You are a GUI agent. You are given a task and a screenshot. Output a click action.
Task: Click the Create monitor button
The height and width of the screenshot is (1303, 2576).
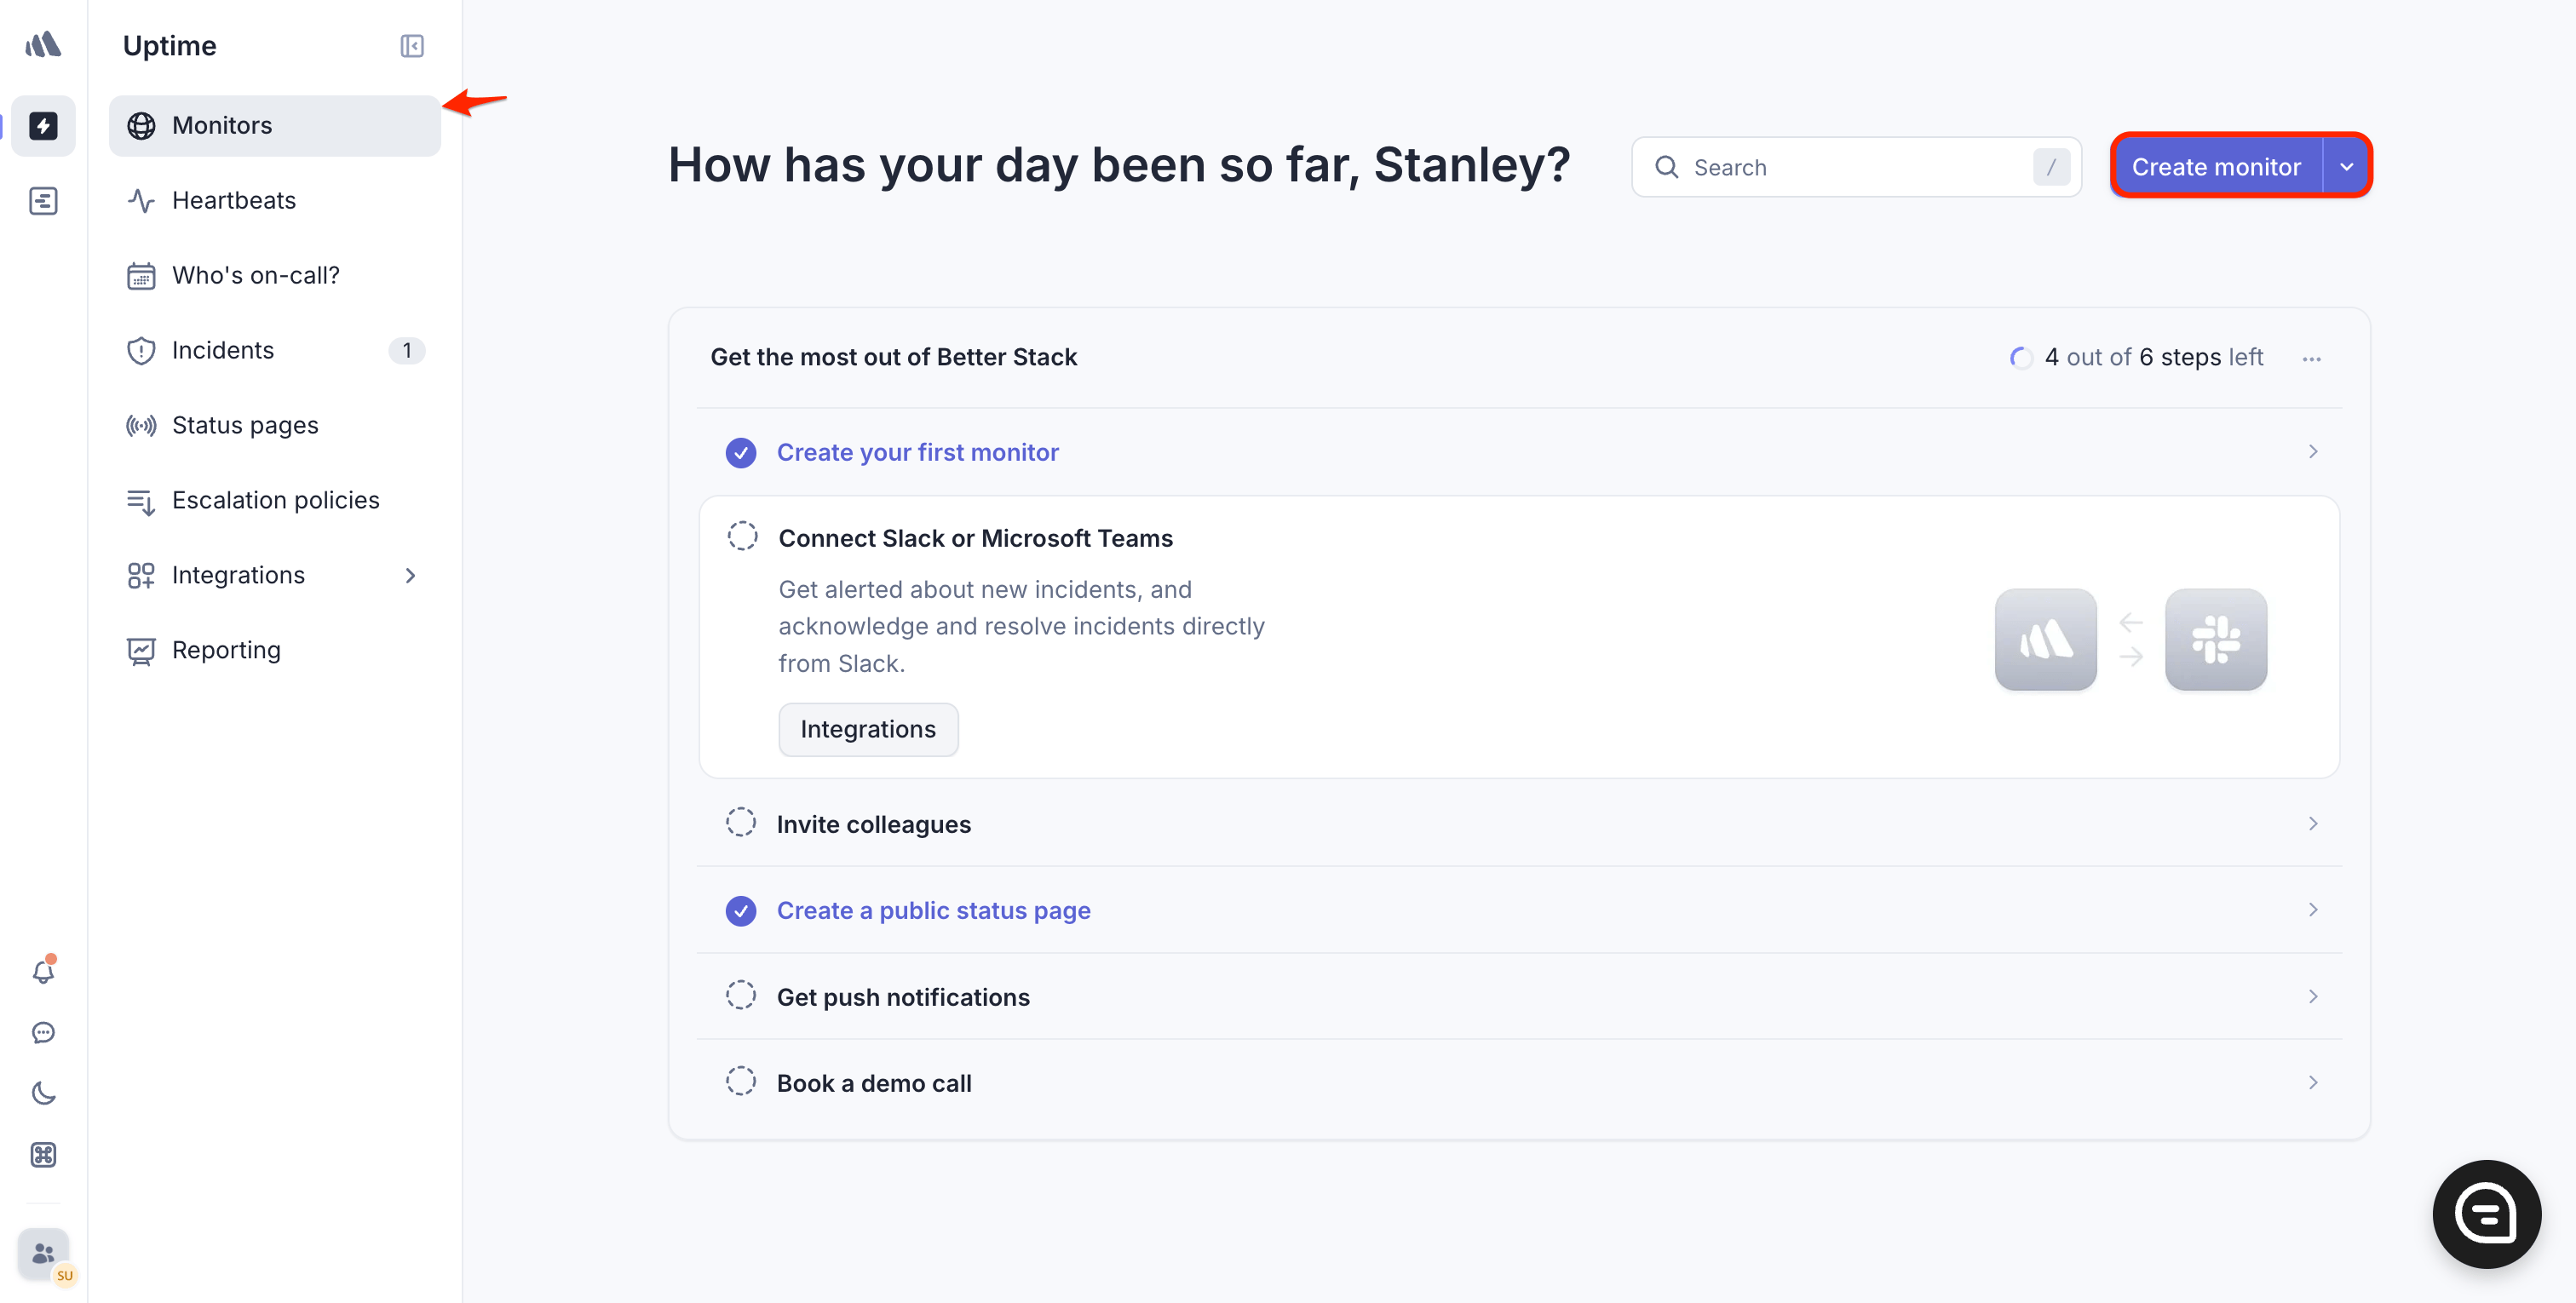pyautogui.click(x=2216, y=167)
